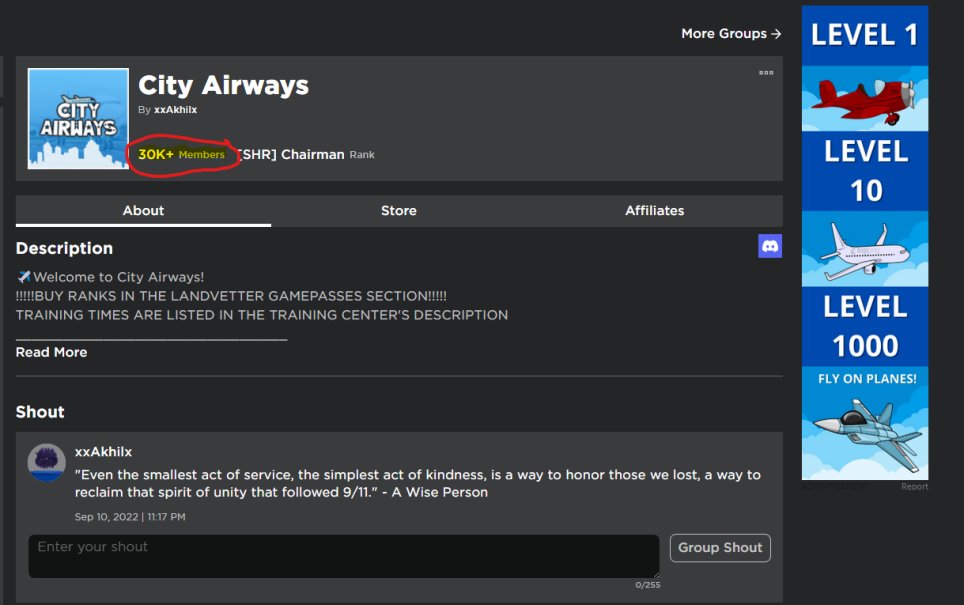Click the BUY RANKS description line
The image size is (964, 605).
tap(231, 296)
